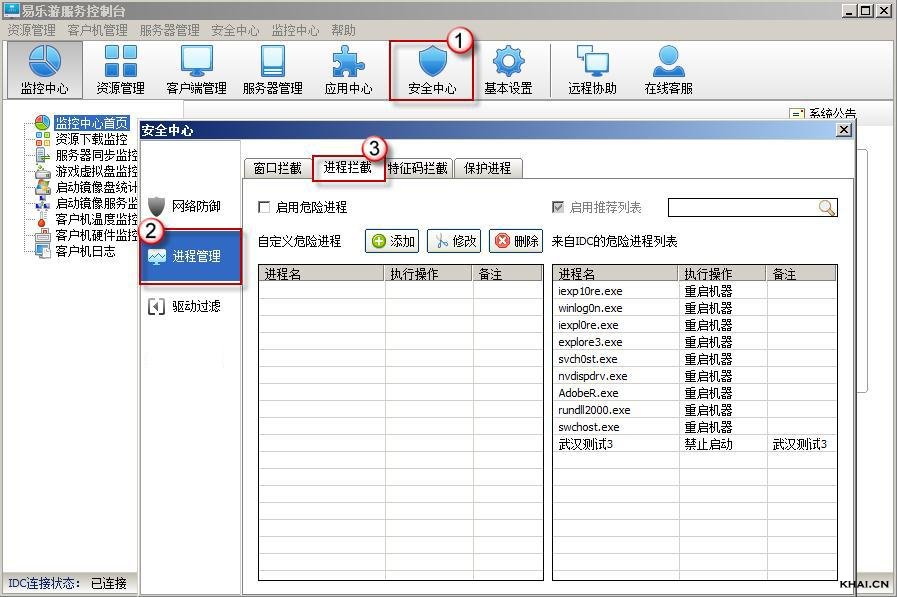Viewport: 897px width, 597px height.
Task: Click the 资源管理 resource management icon
Action: click(x=120, y=70)
